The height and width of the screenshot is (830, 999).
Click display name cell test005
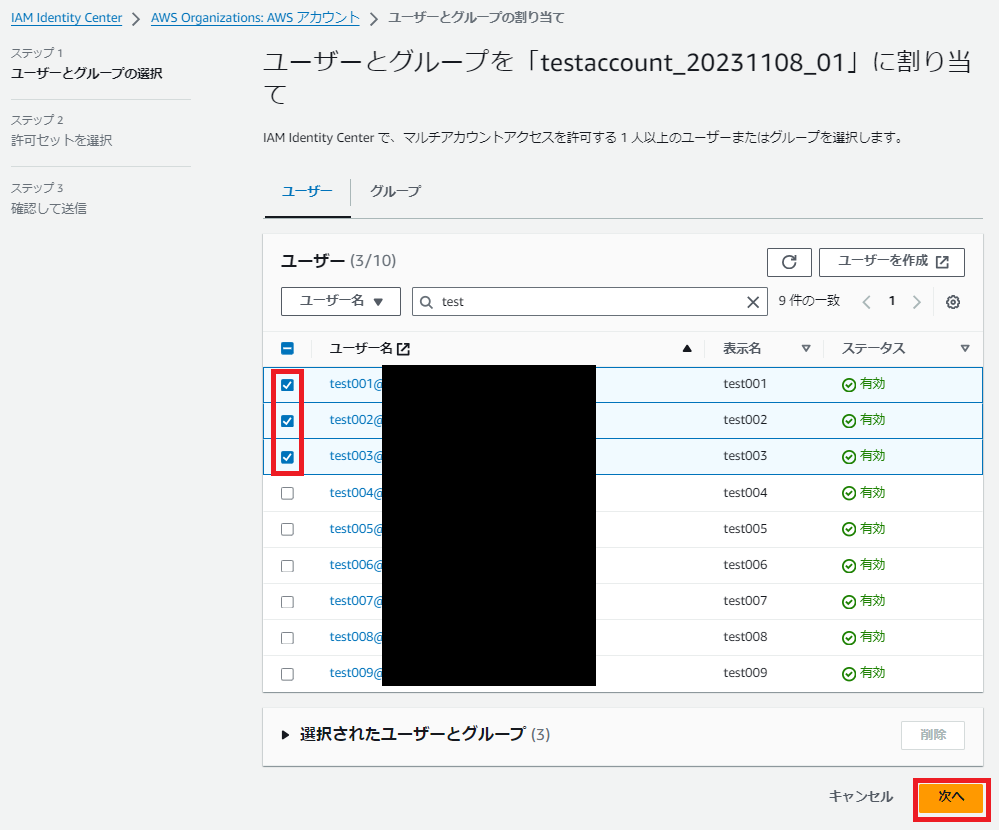click(745, 529)
